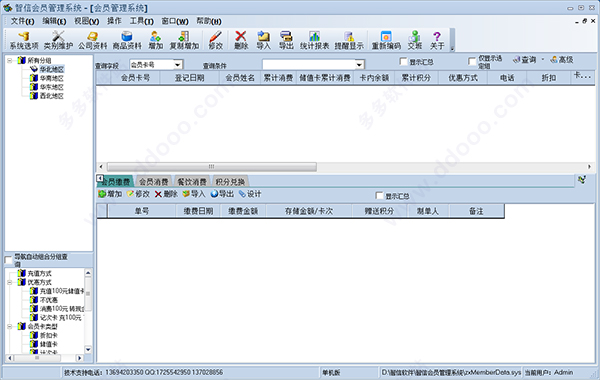Screen dimensions: 600x380
Task: Open the dropdown arrow next to 查询
Action: pos(543,60)
